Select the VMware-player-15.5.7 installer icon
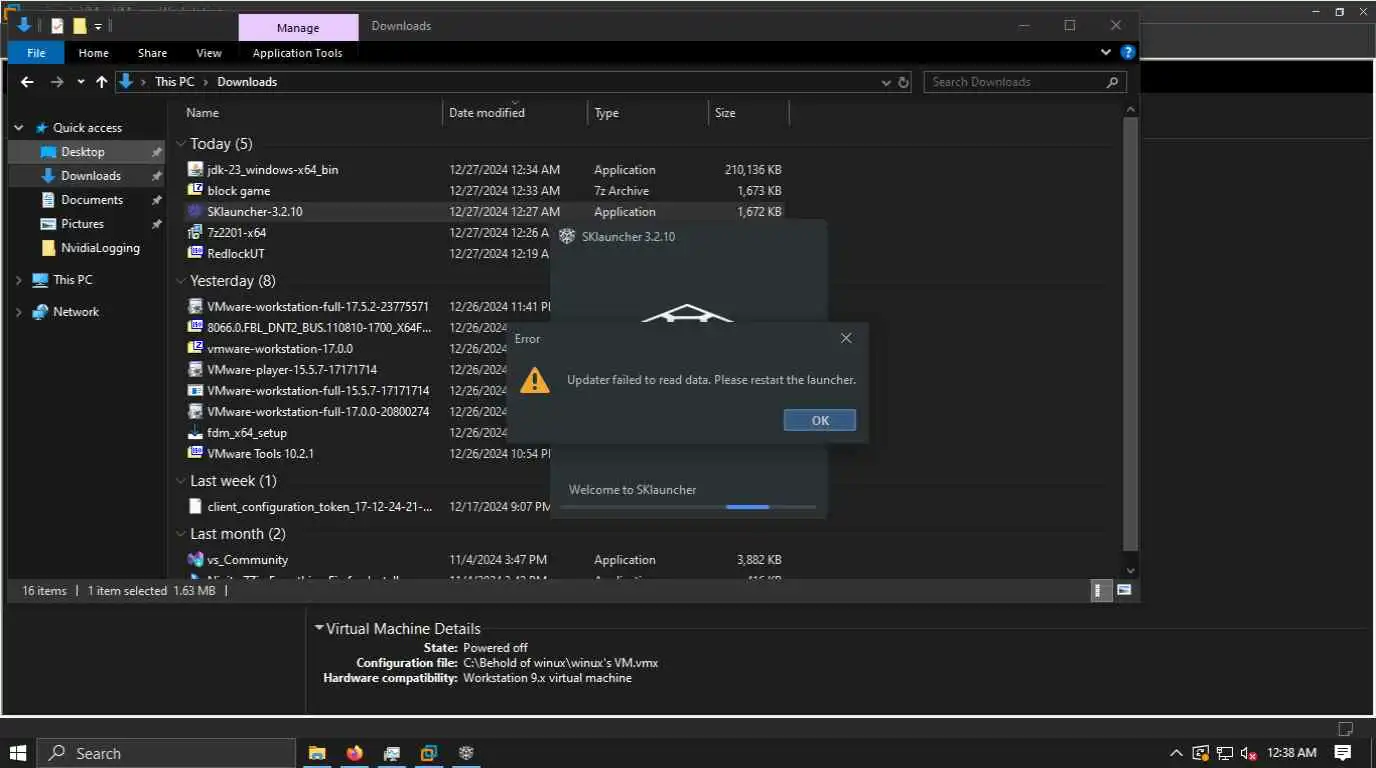Screen dimensions: 1376x768 click(196, 370)
